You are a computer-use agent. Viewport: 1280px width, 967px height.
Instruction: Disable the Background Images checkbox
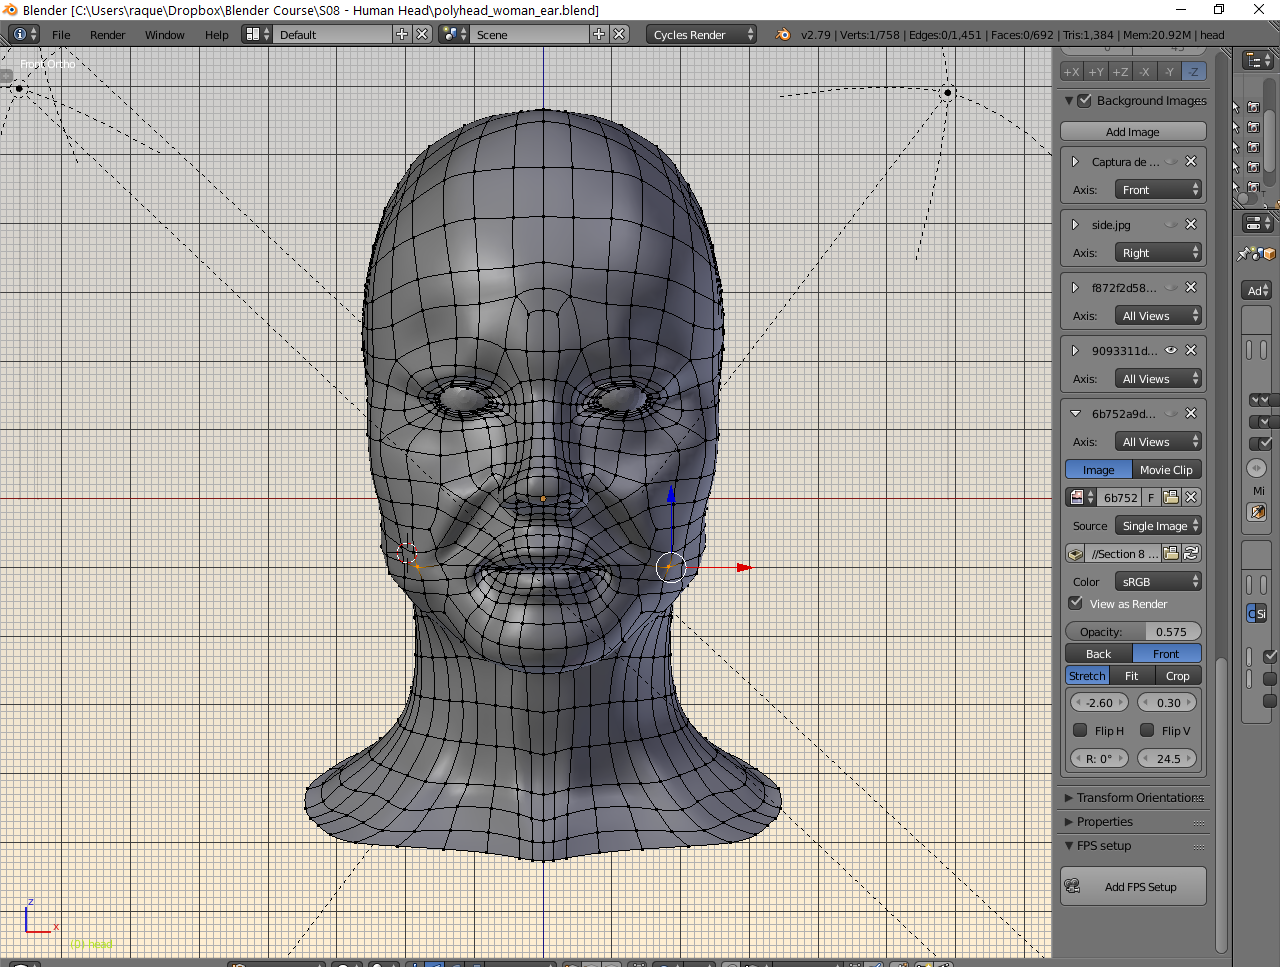pyautogui.click(x=1085, y=100)
